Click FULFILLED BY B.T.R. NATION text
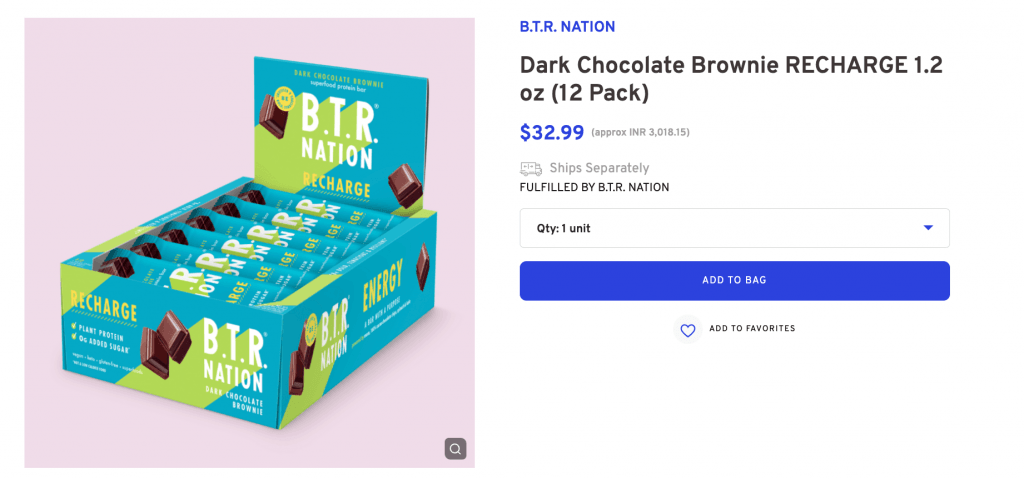The height and width of the screenshot is (479, 1024). pyautogui.click(x=594, y=187)
